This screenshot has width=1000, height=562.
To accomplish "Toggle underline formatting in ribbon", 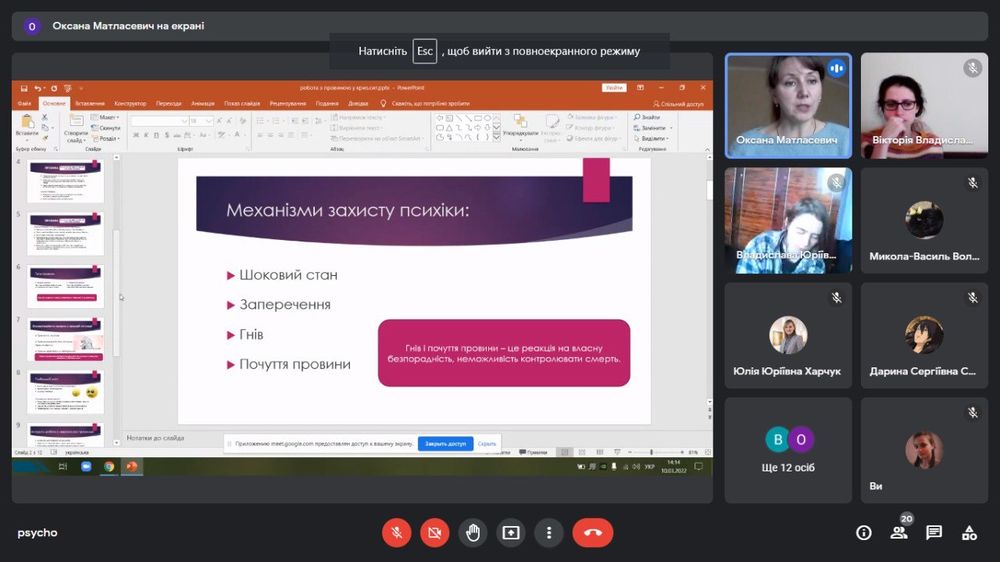I will (x=156, y=135).
